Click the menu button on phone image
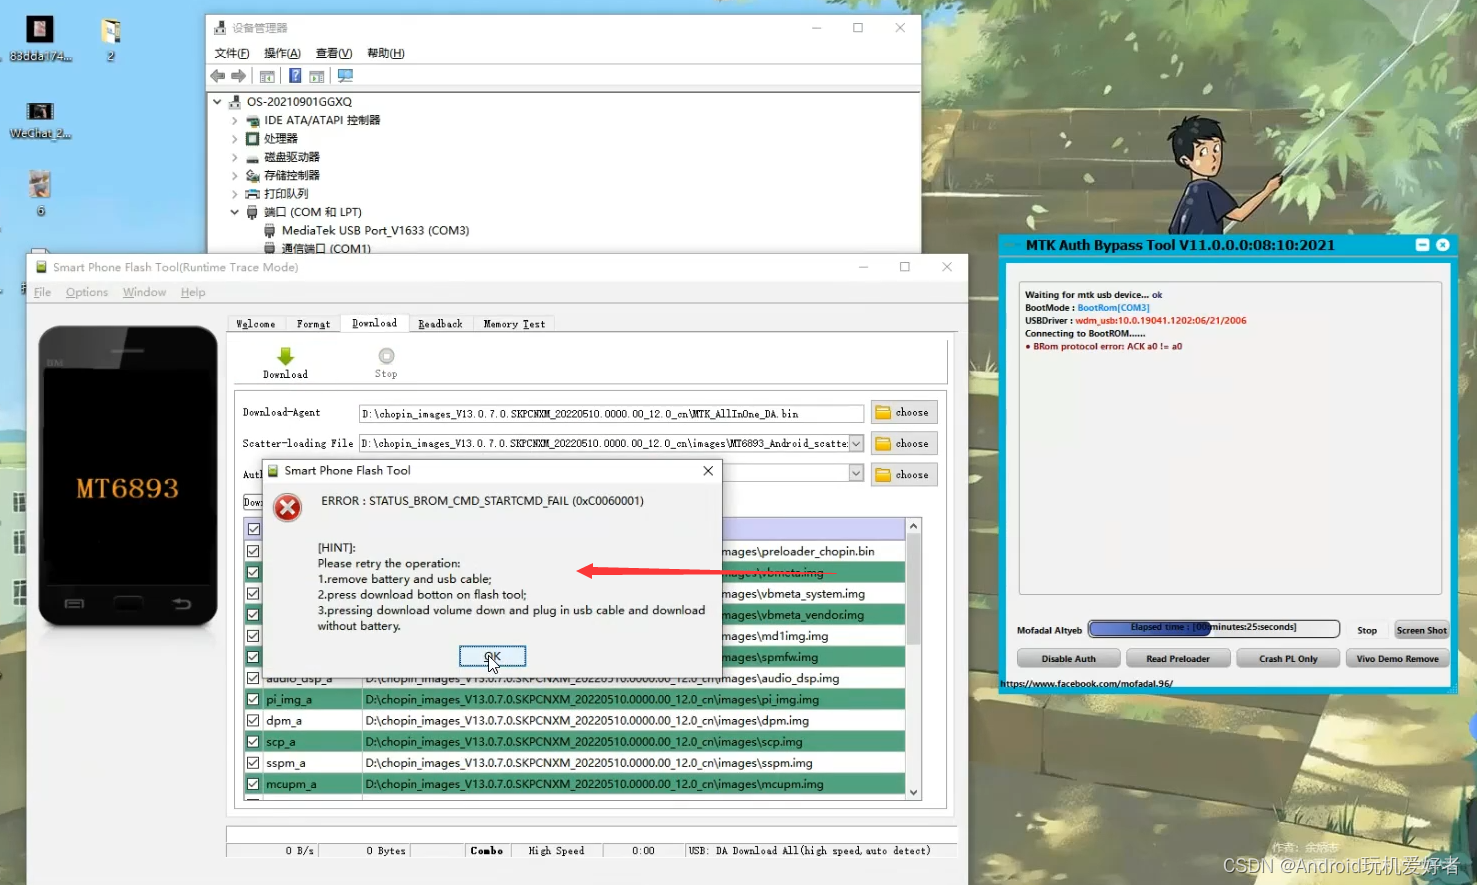Image resolution: width=1477 pixels, height=885 pixels. click(x=74, y=603)
